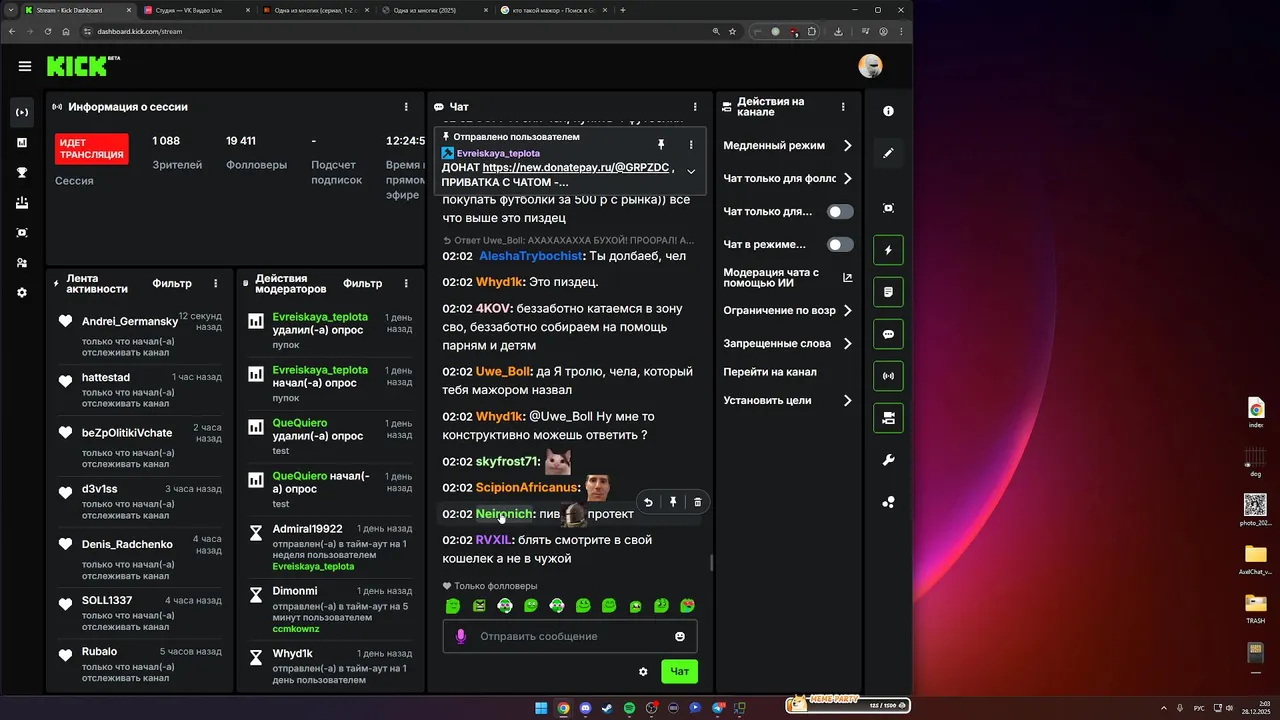
Task: Delete Neironich's chat message with trash icon
Action: pyautogui.click(x=698, y=502)
